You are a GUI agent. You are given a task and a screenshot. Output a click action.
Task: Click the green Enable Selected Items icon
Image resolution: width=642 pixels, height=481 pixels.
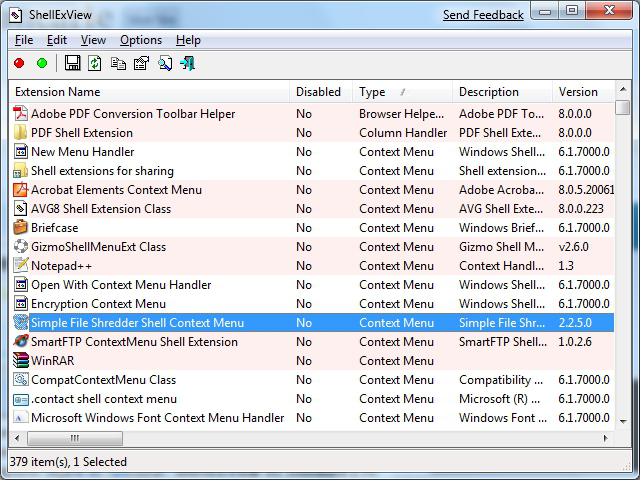(x=42, y=63)
